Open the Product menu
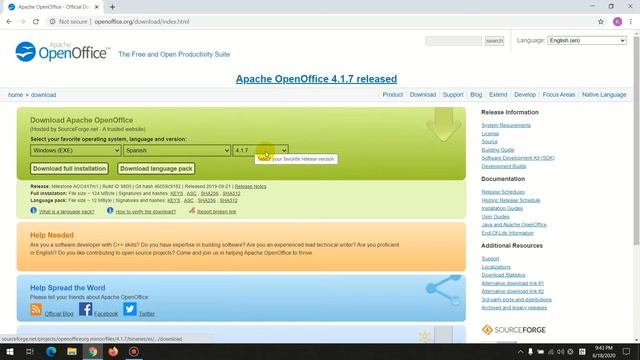 point(392,95)
